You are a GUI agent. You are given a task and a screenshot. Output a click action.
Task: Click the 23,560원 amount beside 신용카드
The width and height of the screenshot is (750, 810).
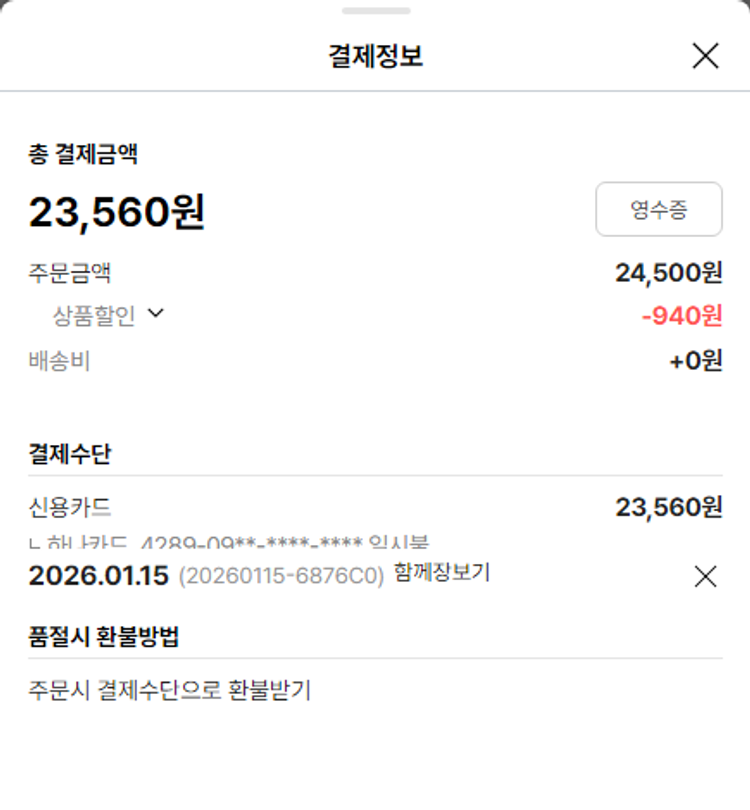point(668,507)
